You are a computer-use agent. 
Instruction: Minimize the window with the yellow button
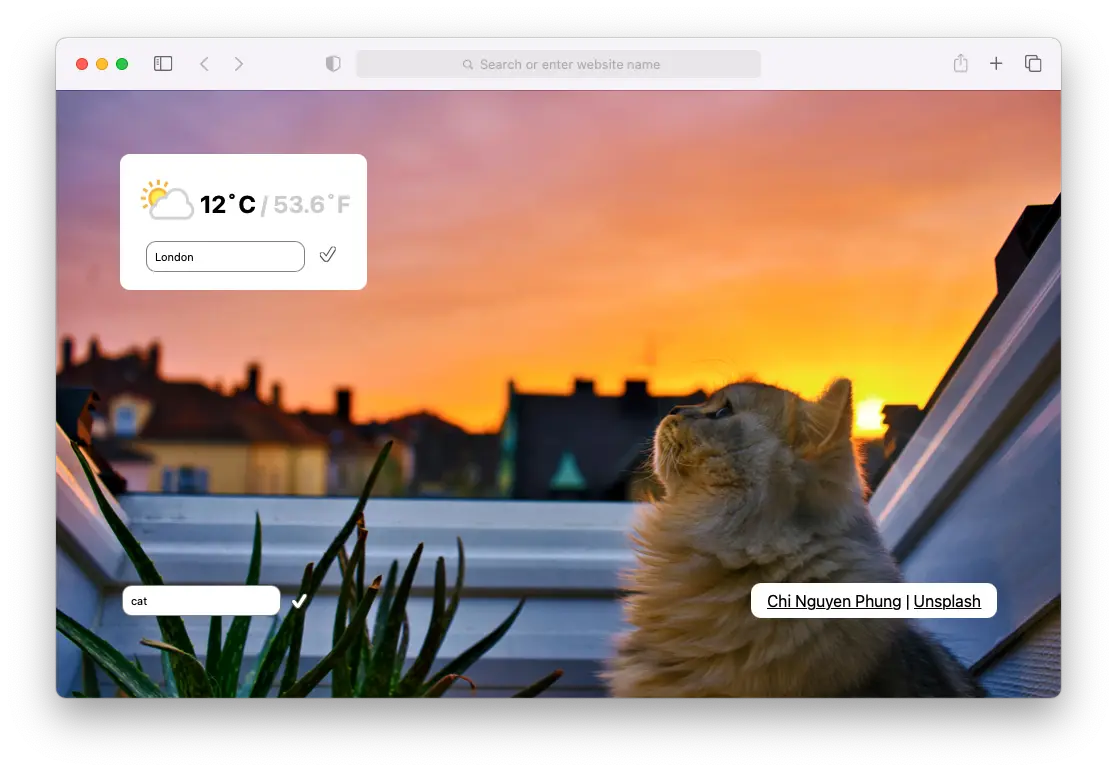click(102, 64)
